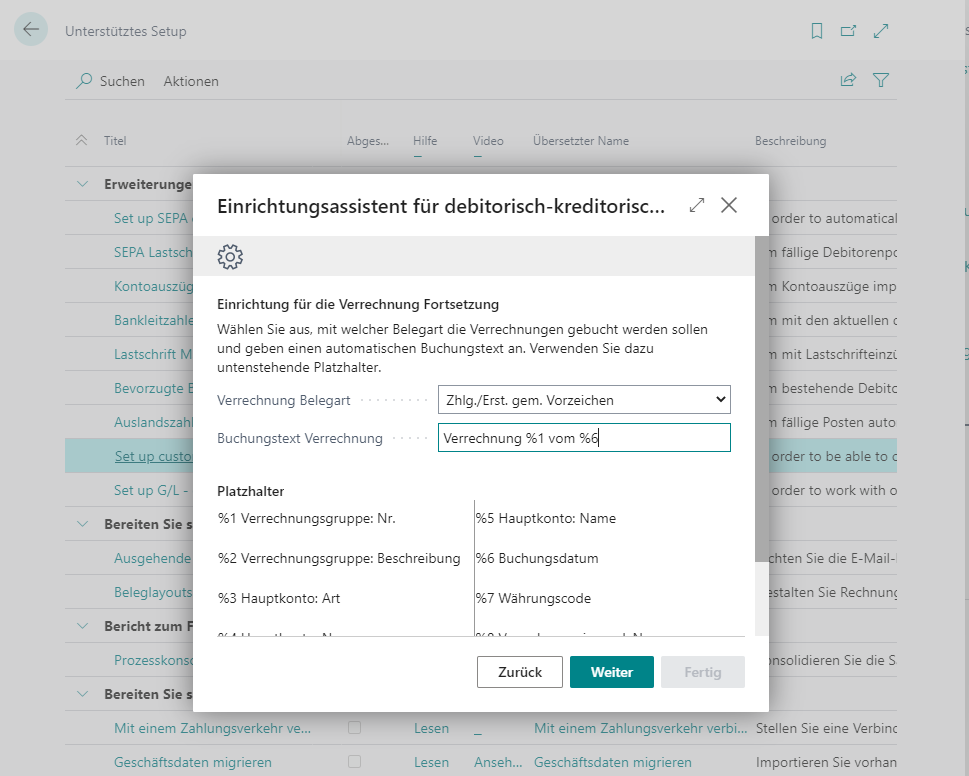Sort by Übersetzter Name column header
The width and height of the screenshot is (969, 776).
[x=581, y=141]
